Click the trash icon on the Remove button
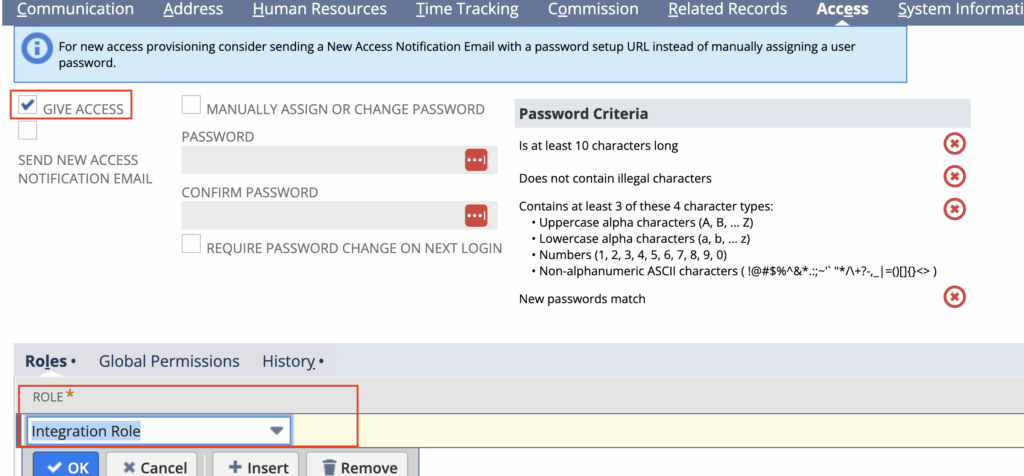The width and height of the screenshot is (1024, 476). pyautogui.click(x=330, y=467)
